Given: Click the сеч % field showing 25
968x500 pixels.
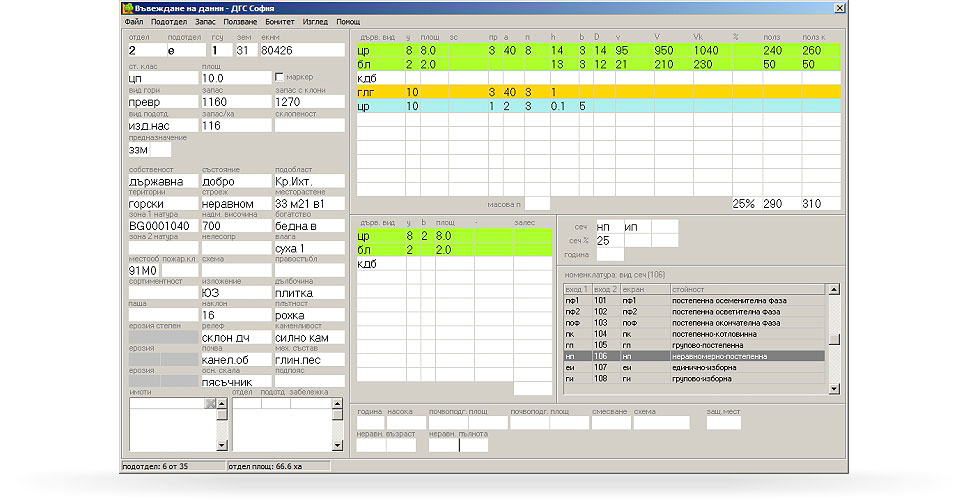Looking at the screenshot, I should [x=607, y=241].
